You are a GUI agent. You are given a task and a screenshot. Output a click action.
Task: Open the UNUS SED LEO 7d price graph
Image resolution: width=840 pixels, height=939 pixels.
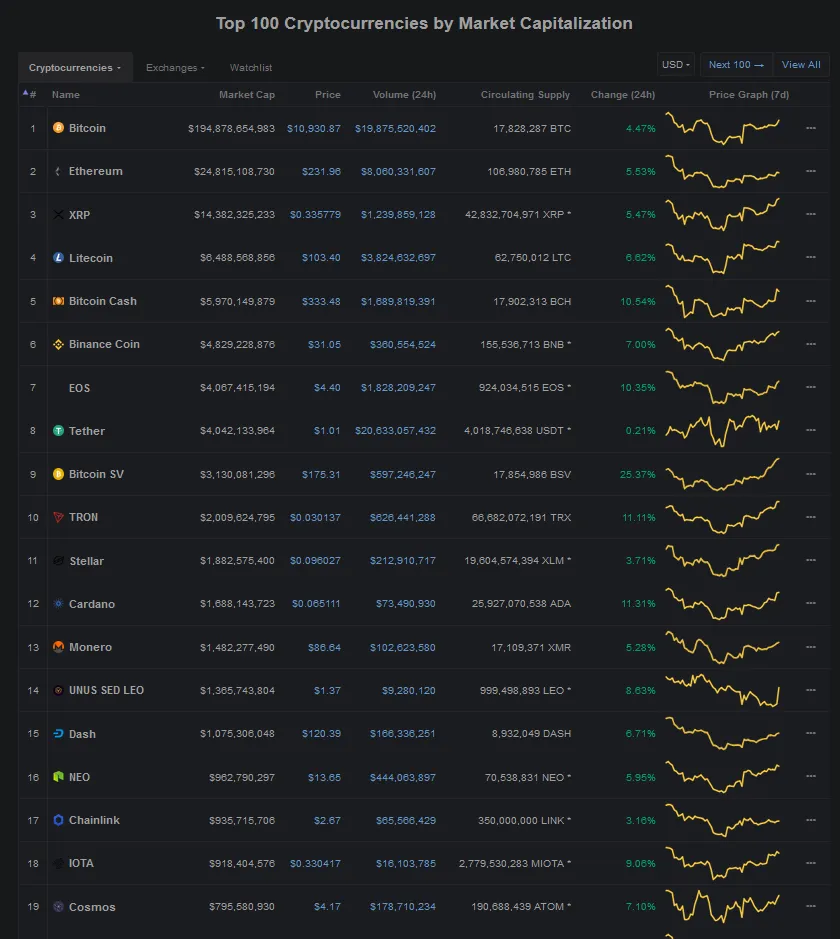tap(723, 690)
